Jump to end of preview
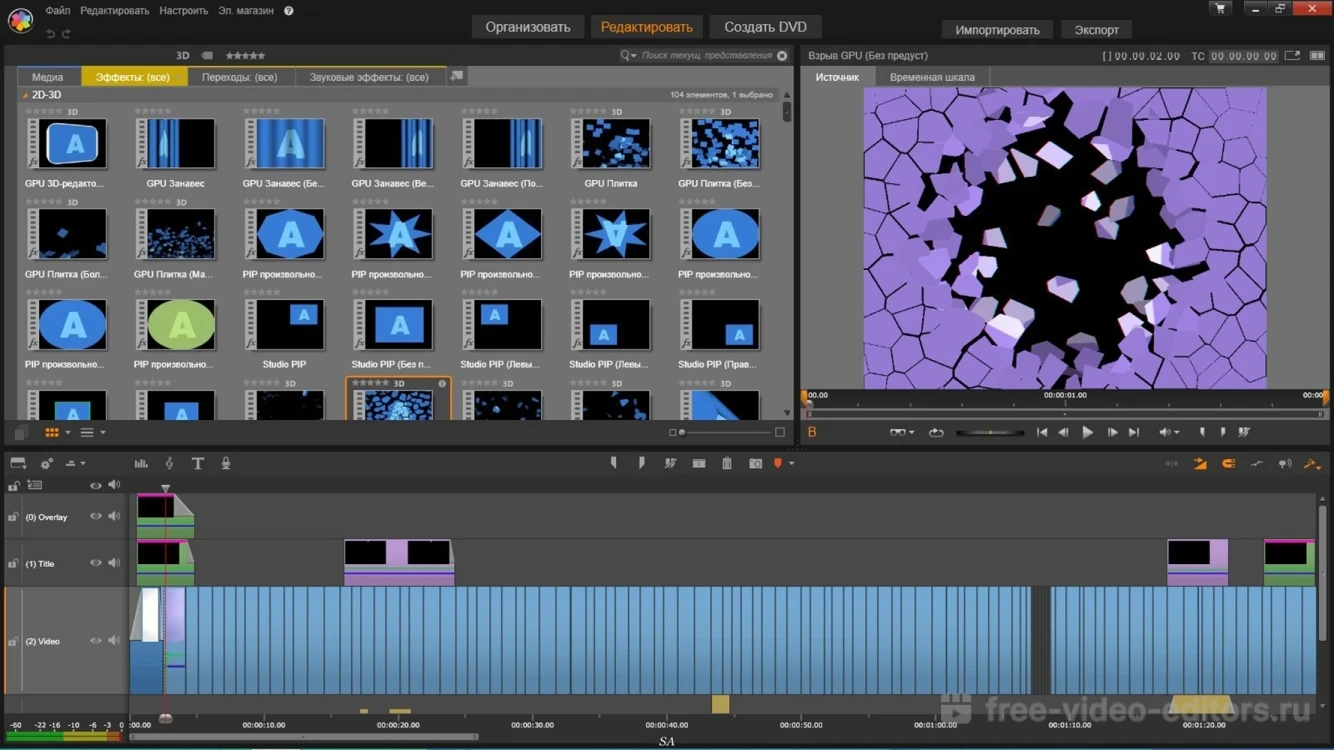This screenshot has height=750, width=1334. pos(1133,433)
